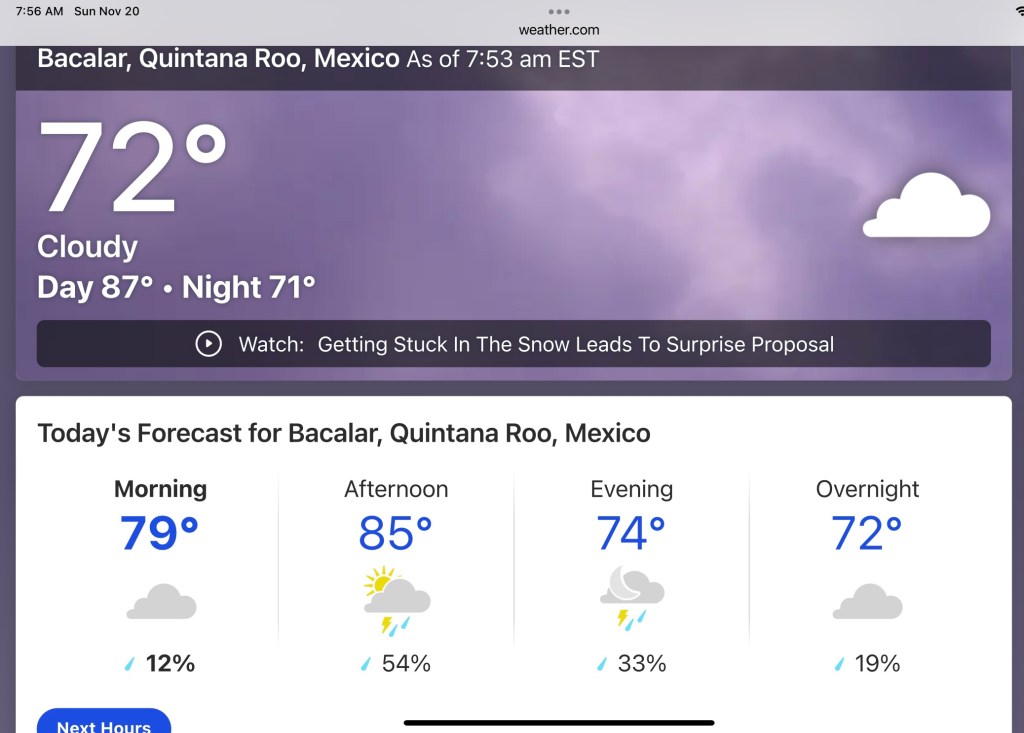Click the raindrop icon beside 33%
The image size is (1024, 733).
[601, 664]
